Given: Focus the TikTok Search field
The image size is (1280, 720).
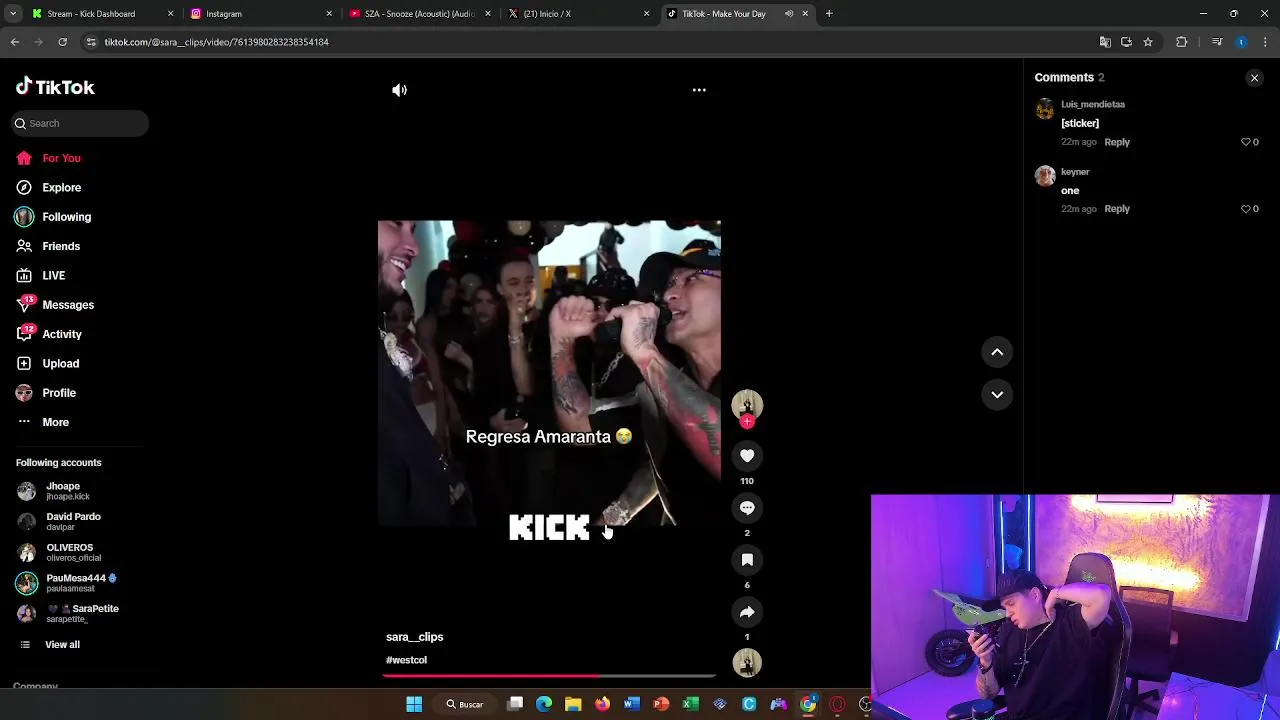Looking at the screenshot, I should pyautogui.click(x=80, y=123).
